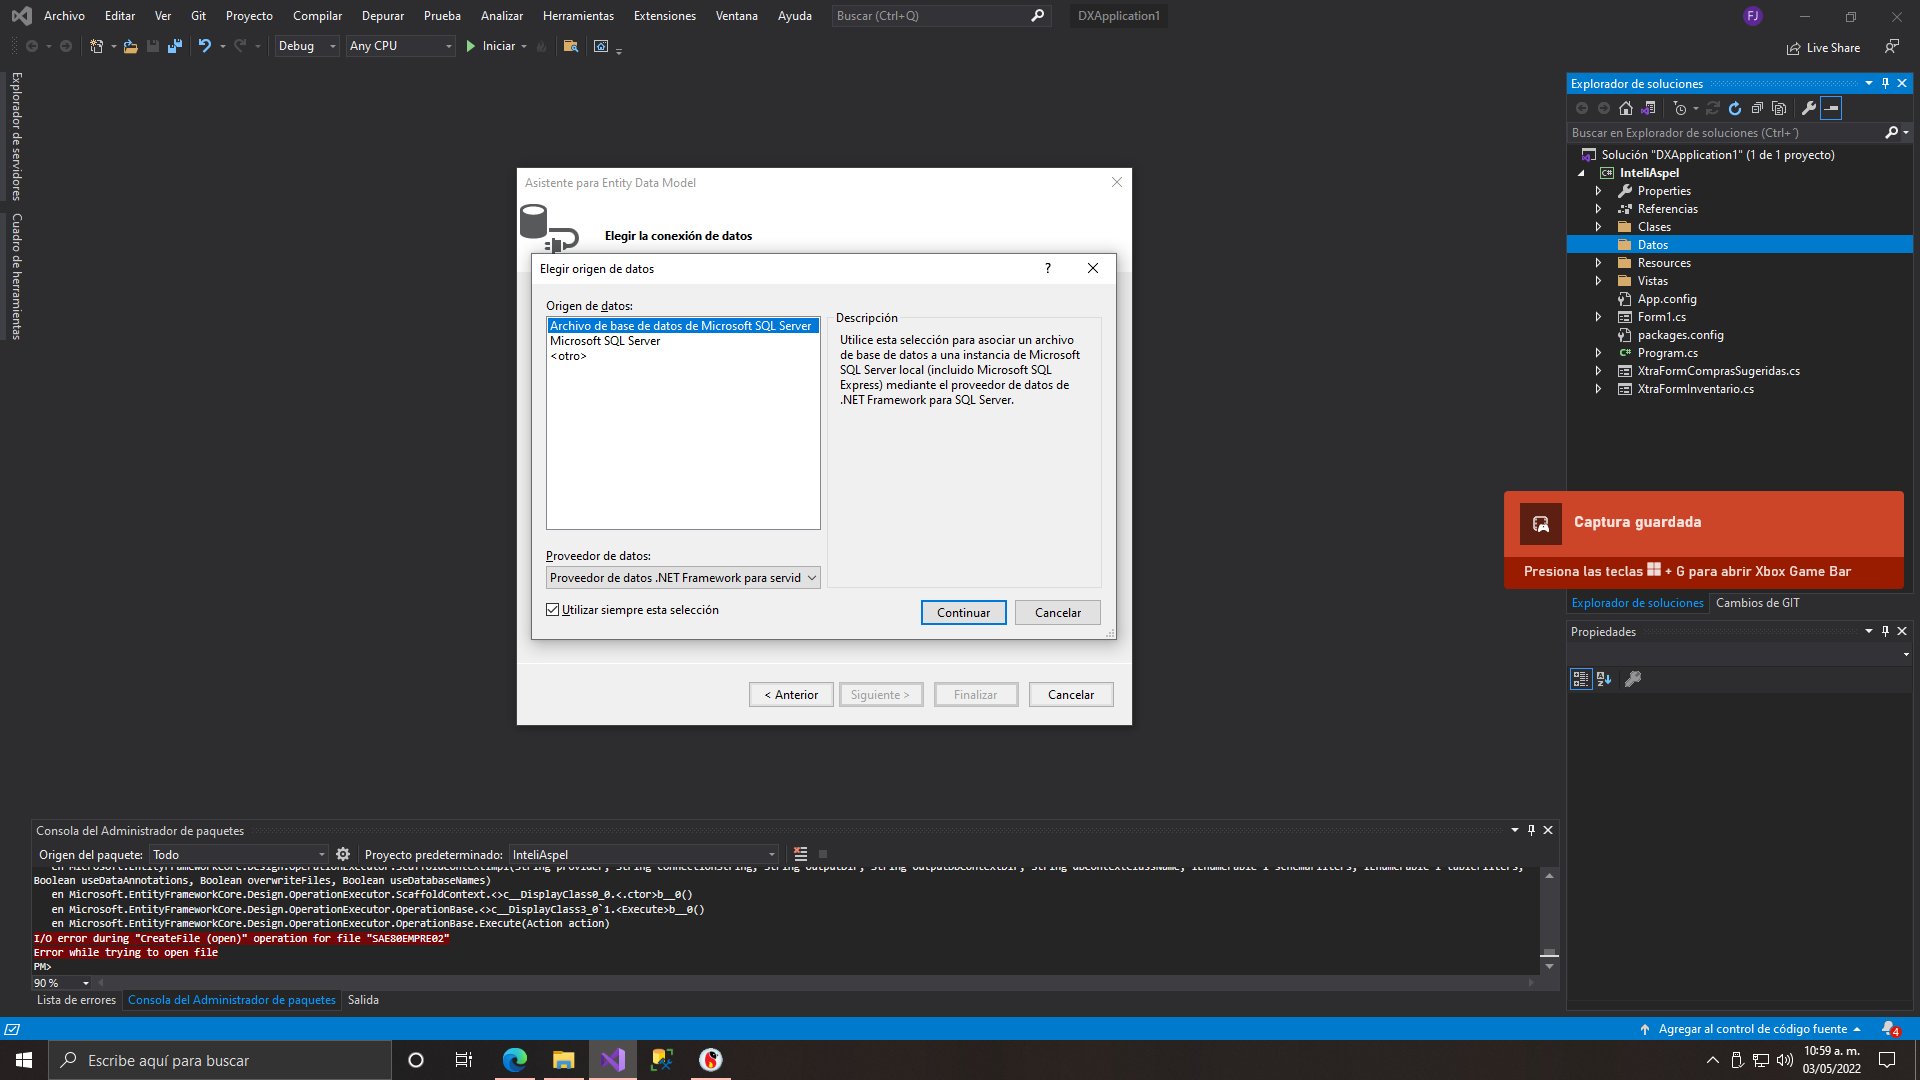Click Cancelar in the Entity Data Model wizard
Image resolution: width=1920 pixels, height=1080 pixels.
(1071, 695)
